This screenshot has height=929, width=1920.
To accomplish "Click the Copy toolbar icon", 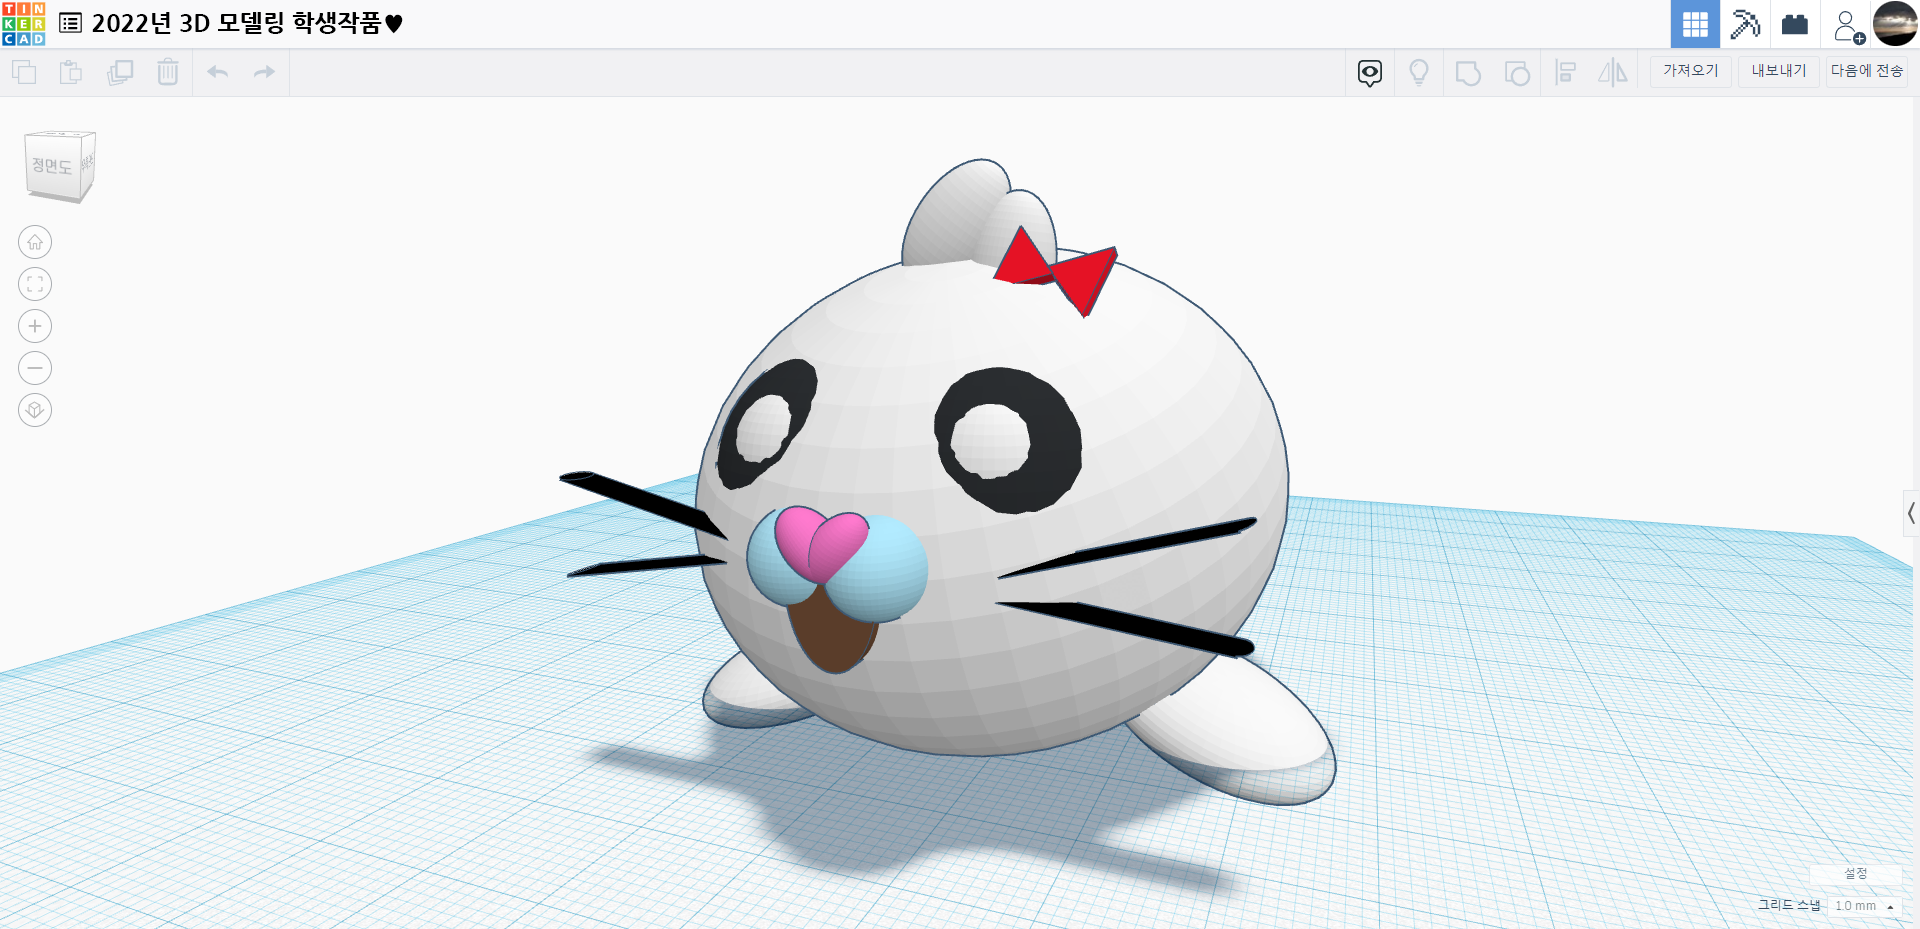I will pyautogui.click(x=24, y=72).
